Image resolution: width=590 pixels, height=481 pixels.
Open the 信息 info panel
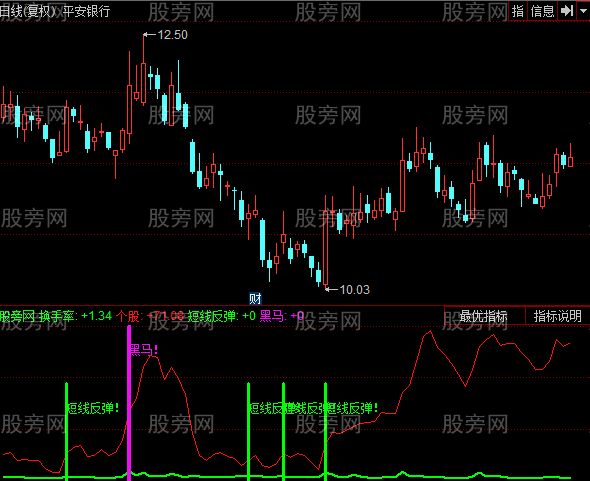(x=542, y=11)
